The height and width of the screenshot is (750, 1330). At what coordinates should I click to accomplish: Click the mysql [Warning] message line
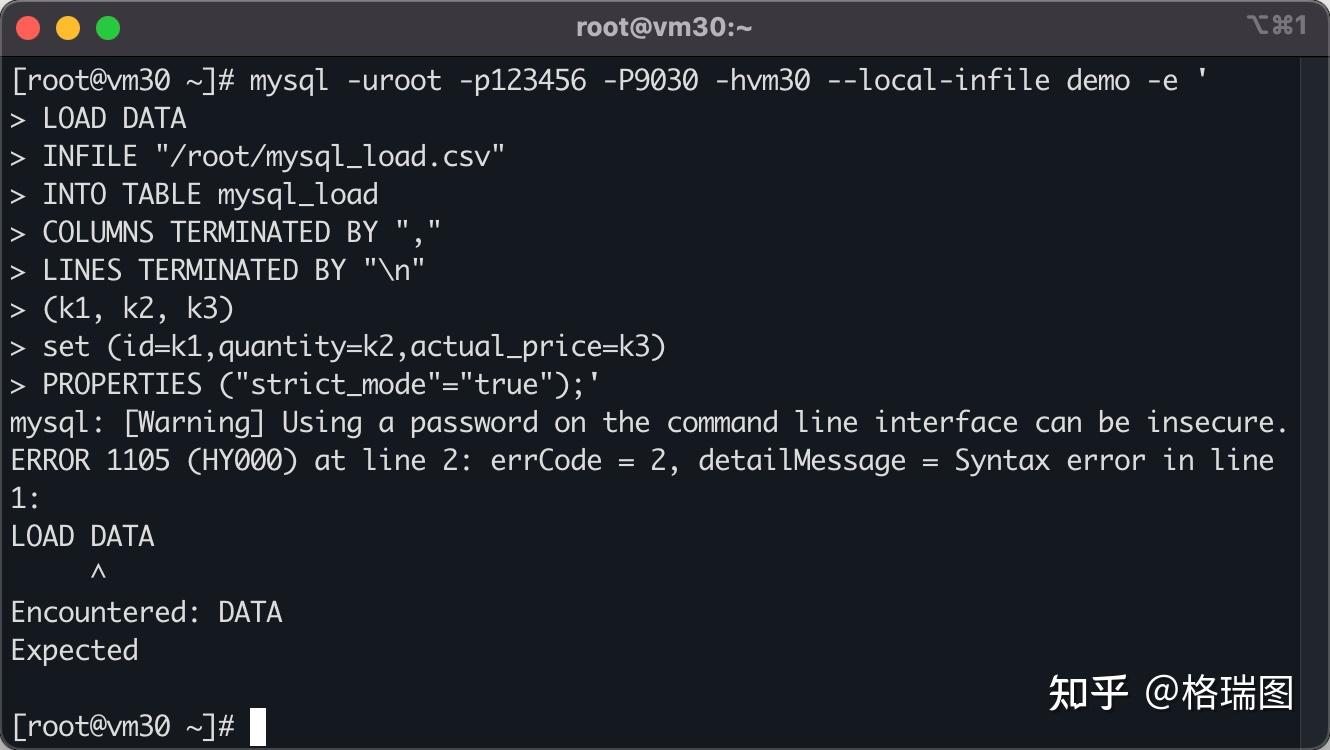[x=648, y=422]
